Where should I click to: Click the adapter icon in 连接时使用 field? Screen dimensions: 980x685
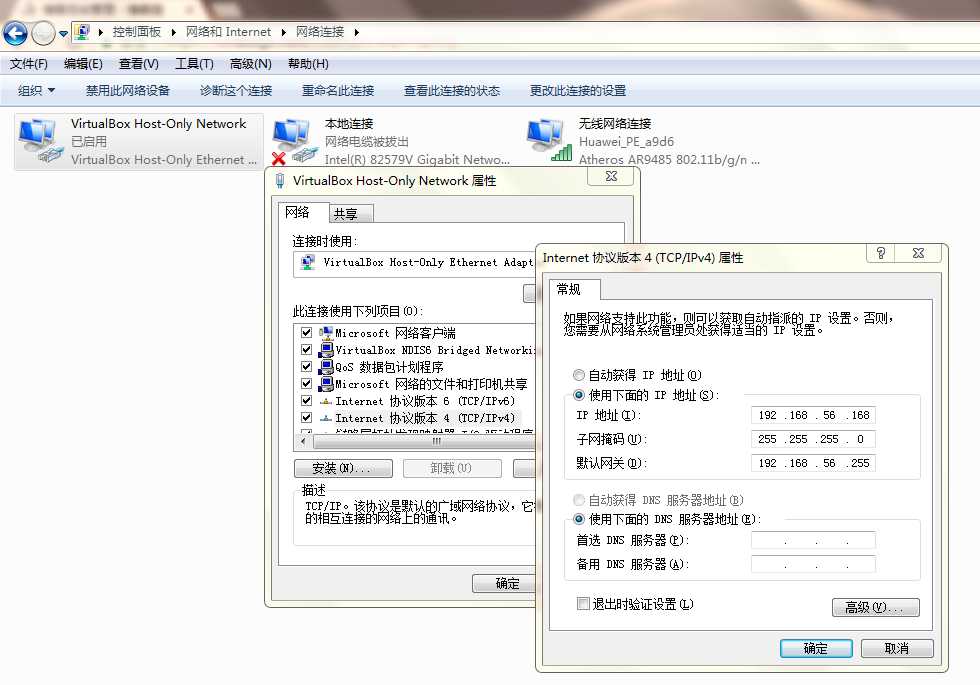click(308, 262)
